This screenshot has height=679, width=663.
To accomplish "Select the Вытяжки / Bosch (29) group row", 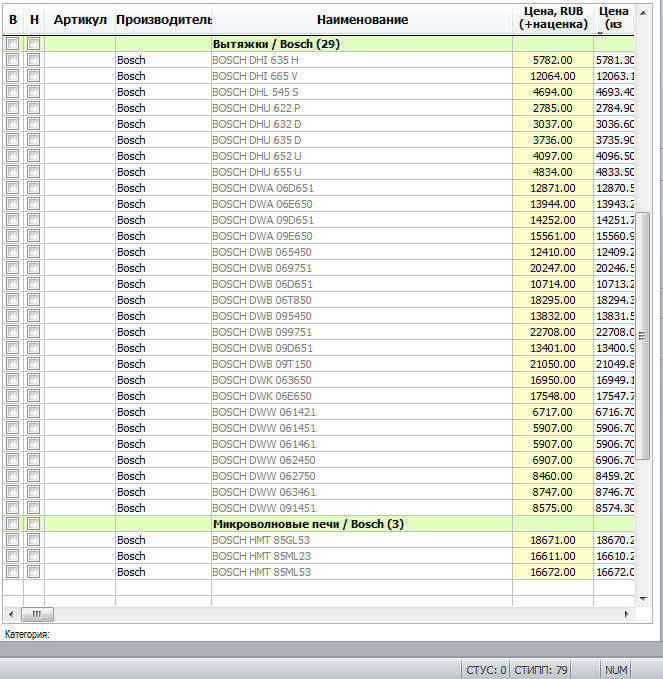I will tap(318, 44).
